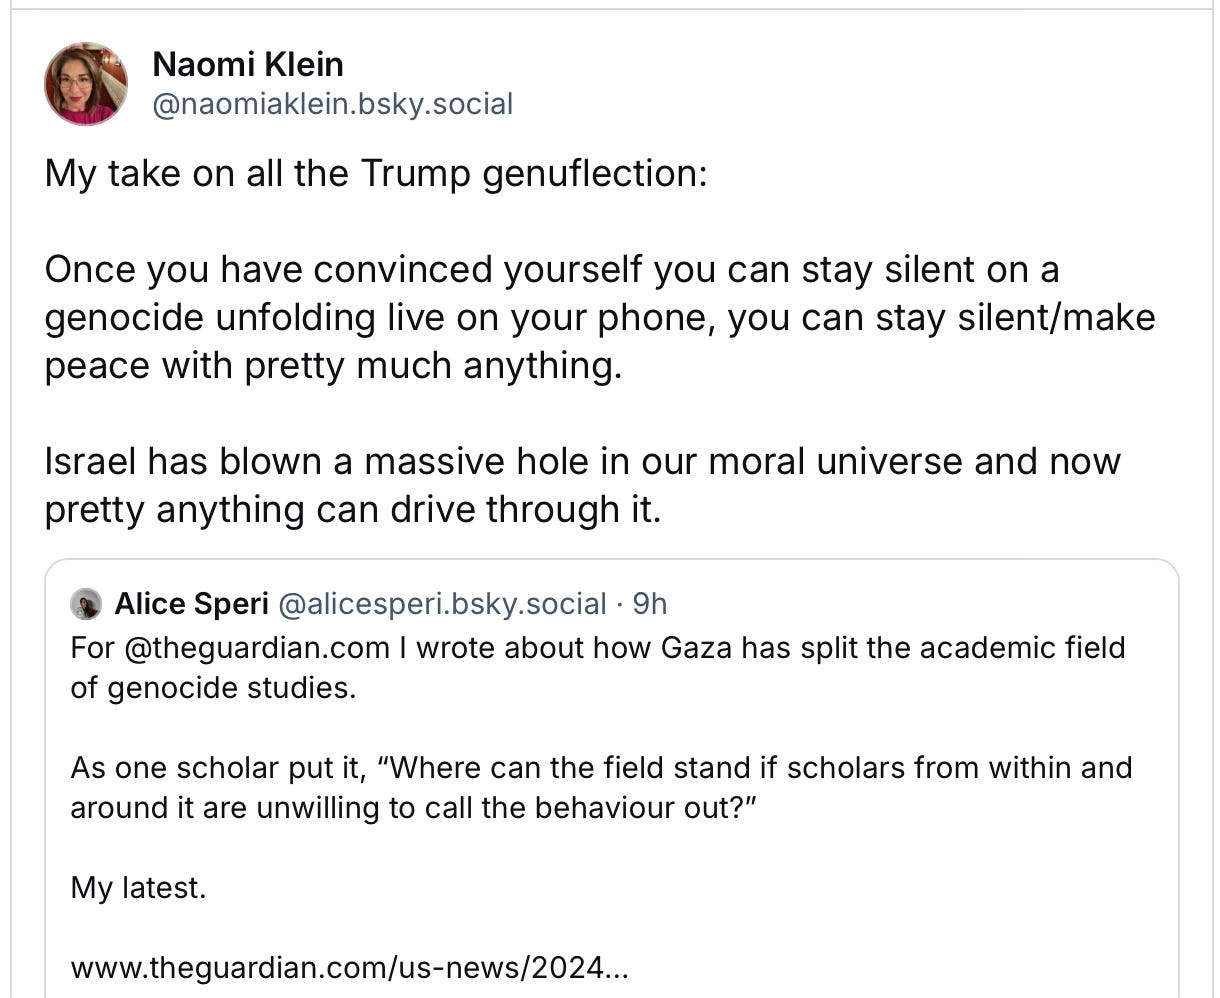Screen dimensions: 1220x998
Task: Click the 'peace with pretty much anything.' line
Action: [333, 366]
